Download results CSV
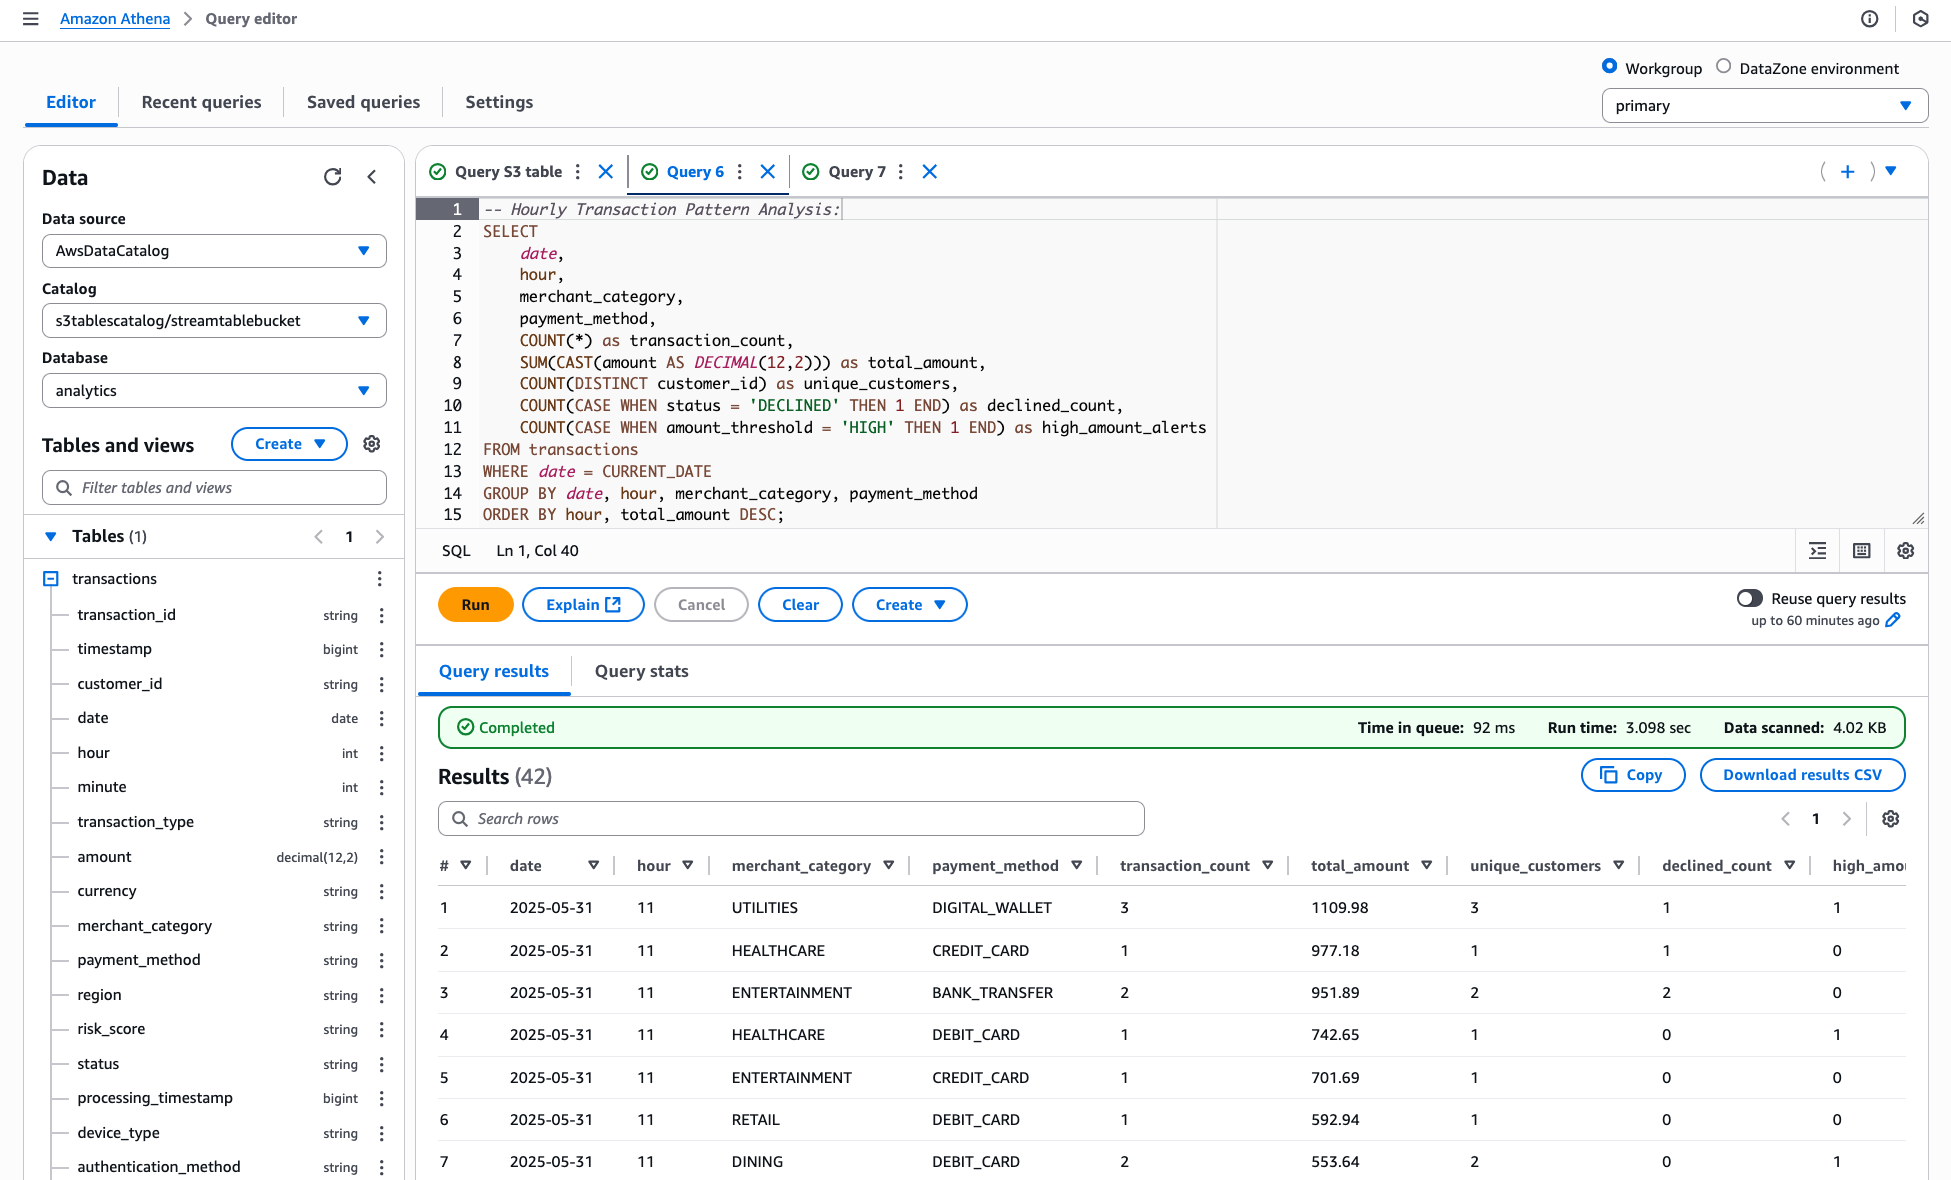 click(1802, 774)
